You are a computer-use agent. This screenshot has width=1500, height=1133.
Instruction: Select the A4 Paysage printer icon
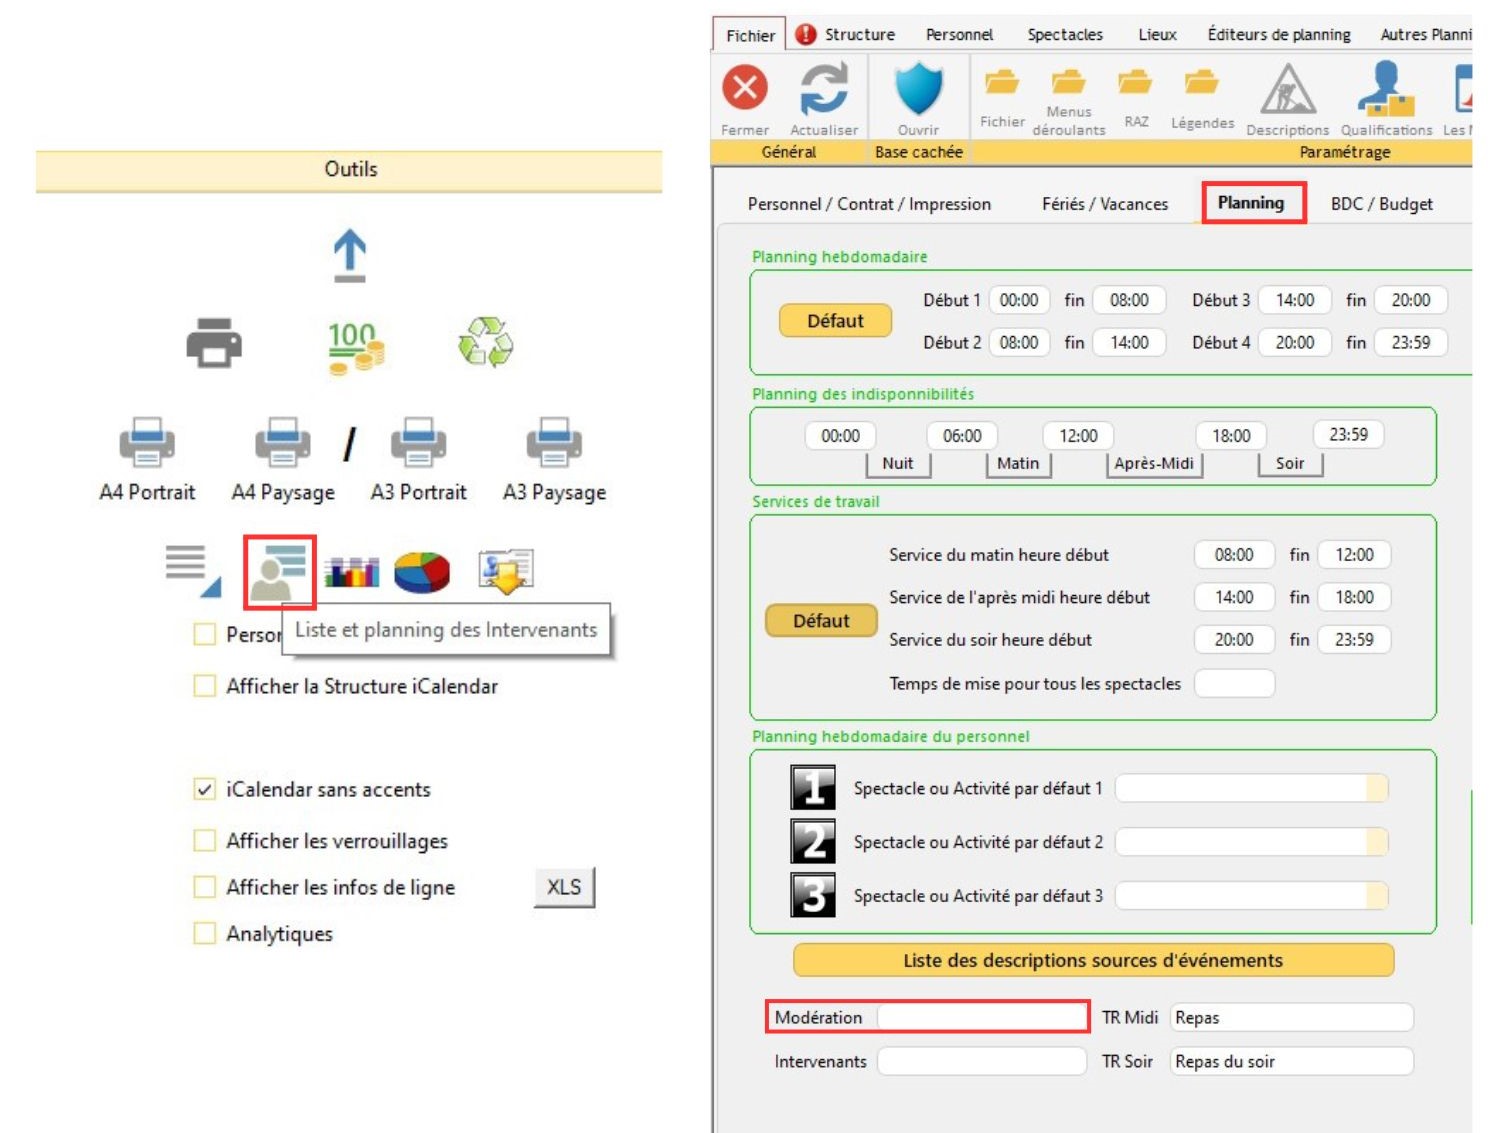(x=283, y=442)
